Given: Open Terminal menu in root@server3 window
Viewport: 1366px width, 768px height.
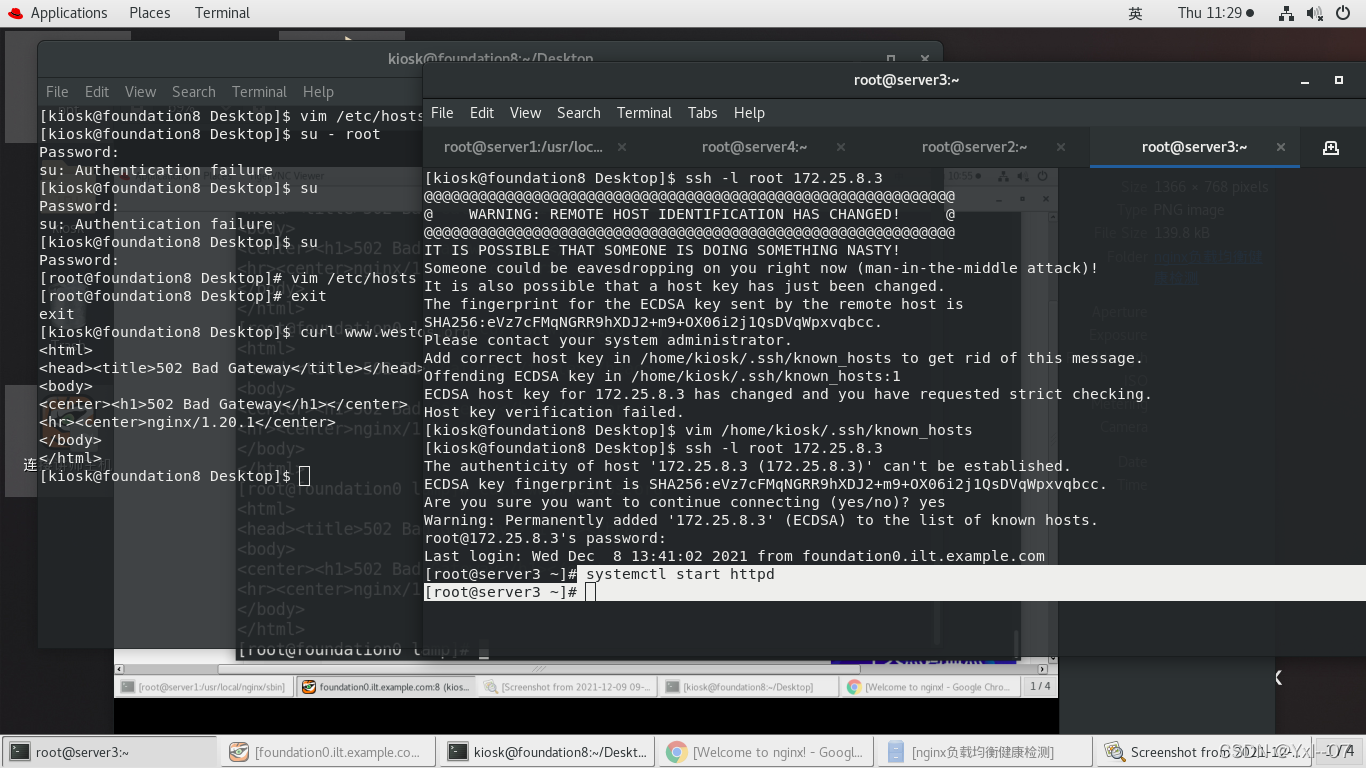Looking at the screenshot, I should click(x=644, y=113).
